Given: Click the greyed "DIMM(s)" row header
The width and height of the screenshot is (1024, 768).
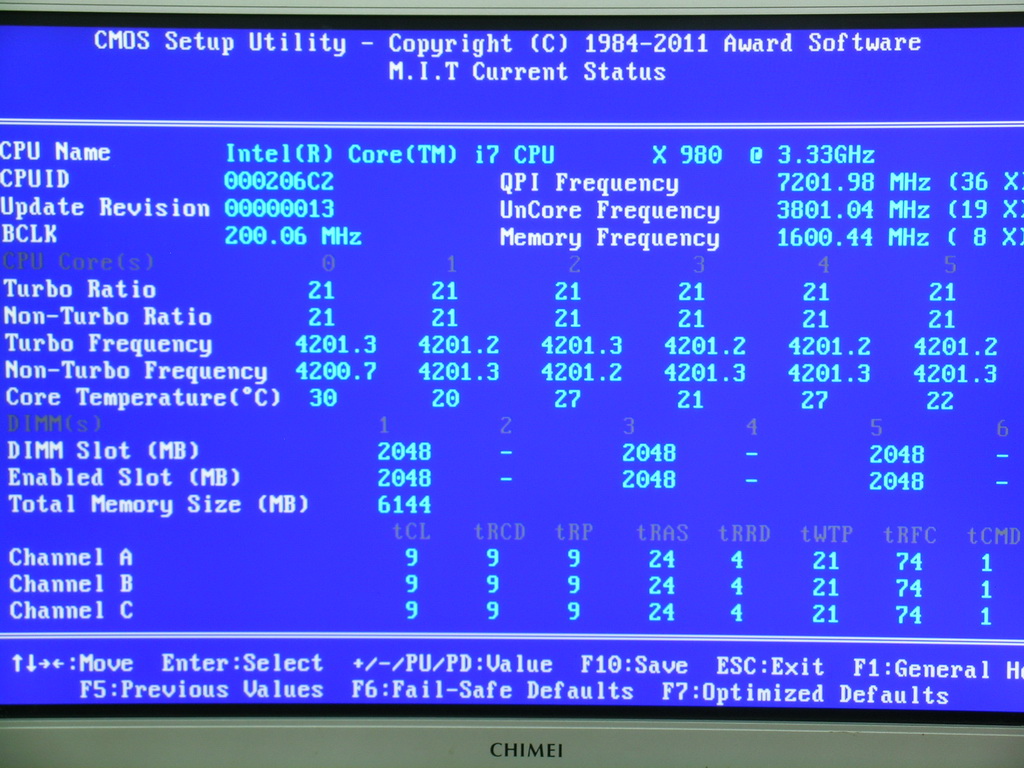Looking at the screenshot, I should (55, 424).
